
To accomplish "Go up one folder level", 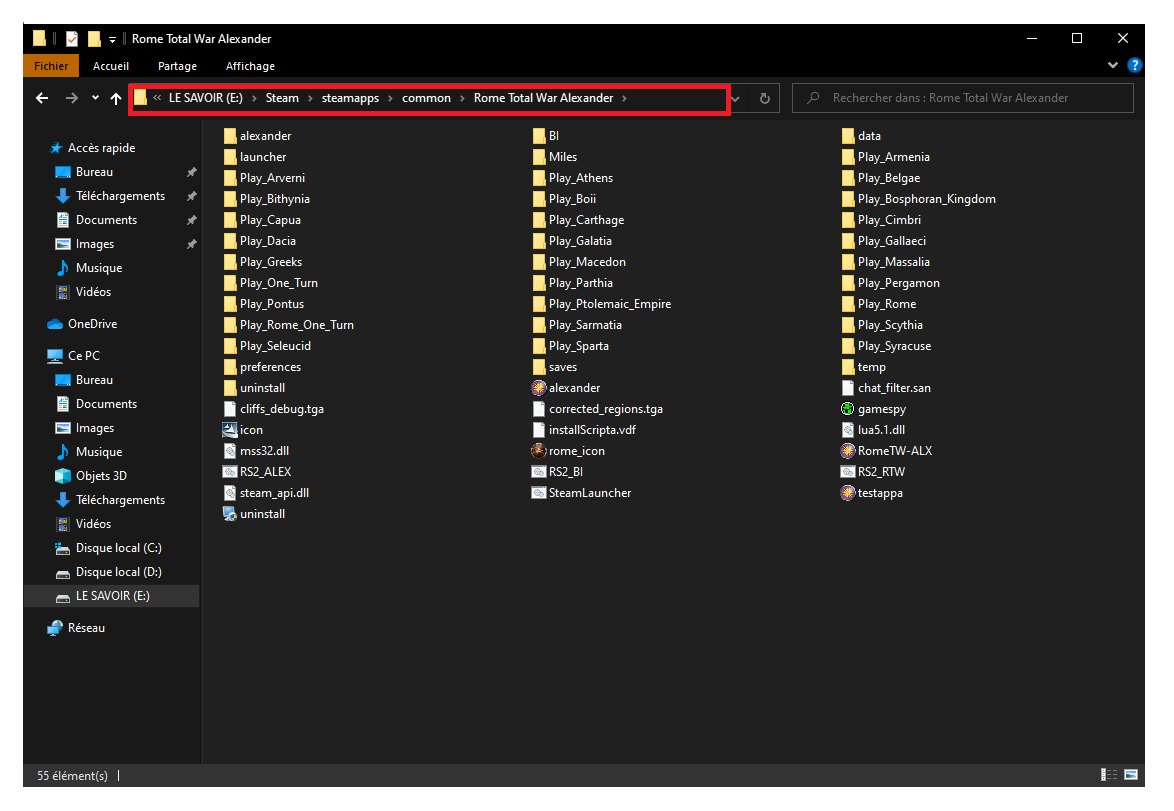I will pyautogui.click(x=116, y=98).
